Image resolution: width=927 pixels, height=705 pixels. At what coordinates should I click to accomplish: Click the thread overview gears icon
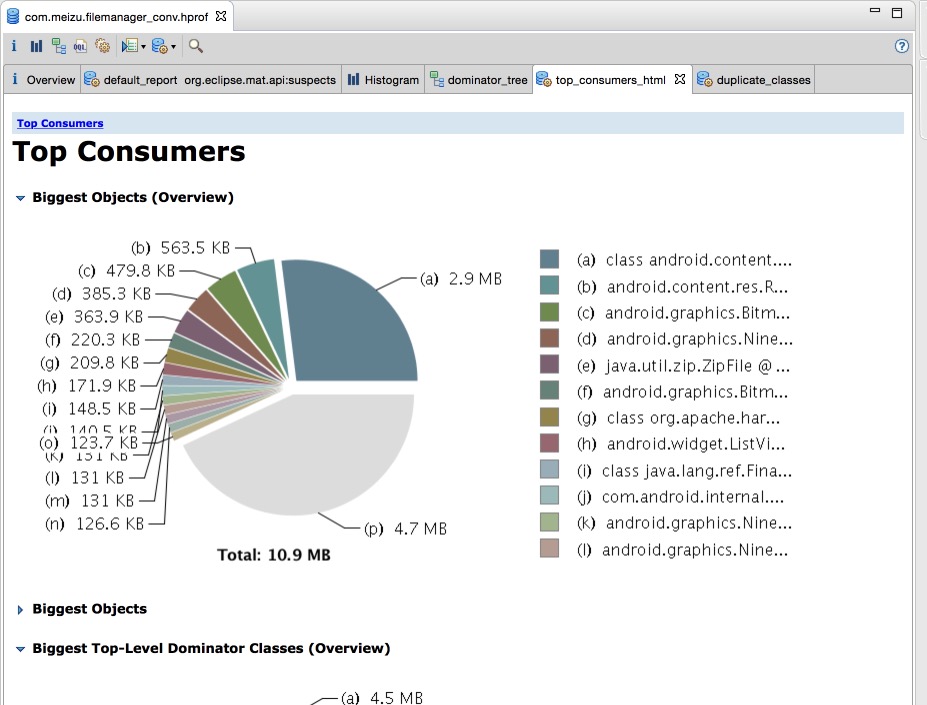point(102,46)
